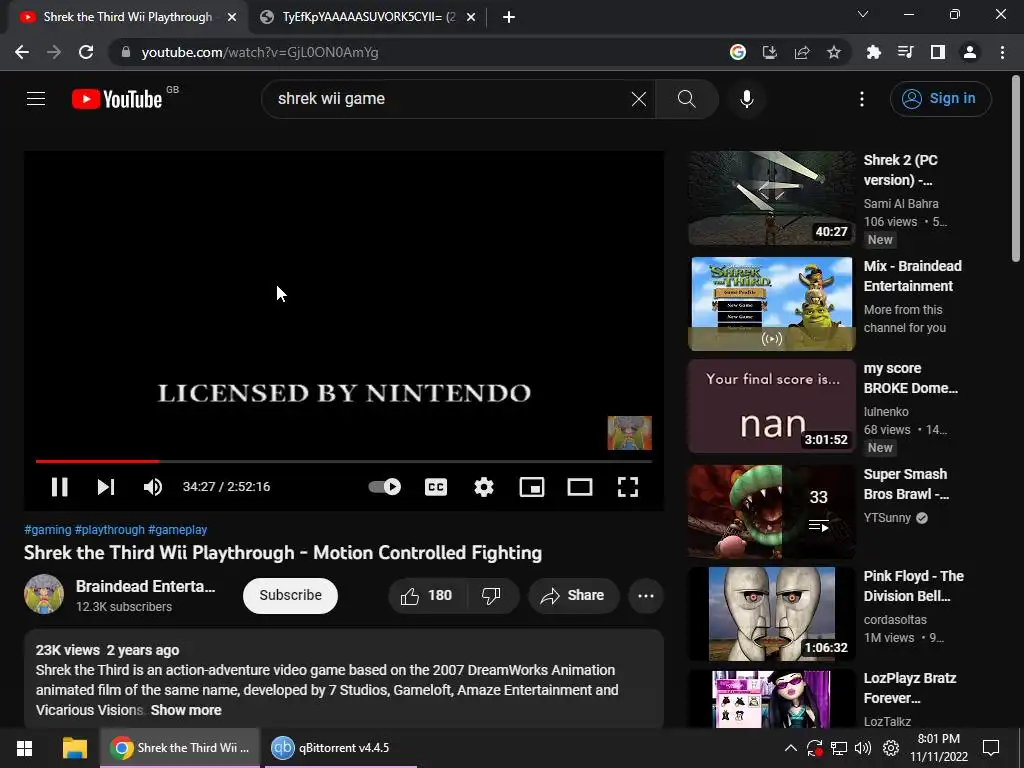Like the video with 180 likes
Screen dimensions: 1024x768
click(426, 596)
